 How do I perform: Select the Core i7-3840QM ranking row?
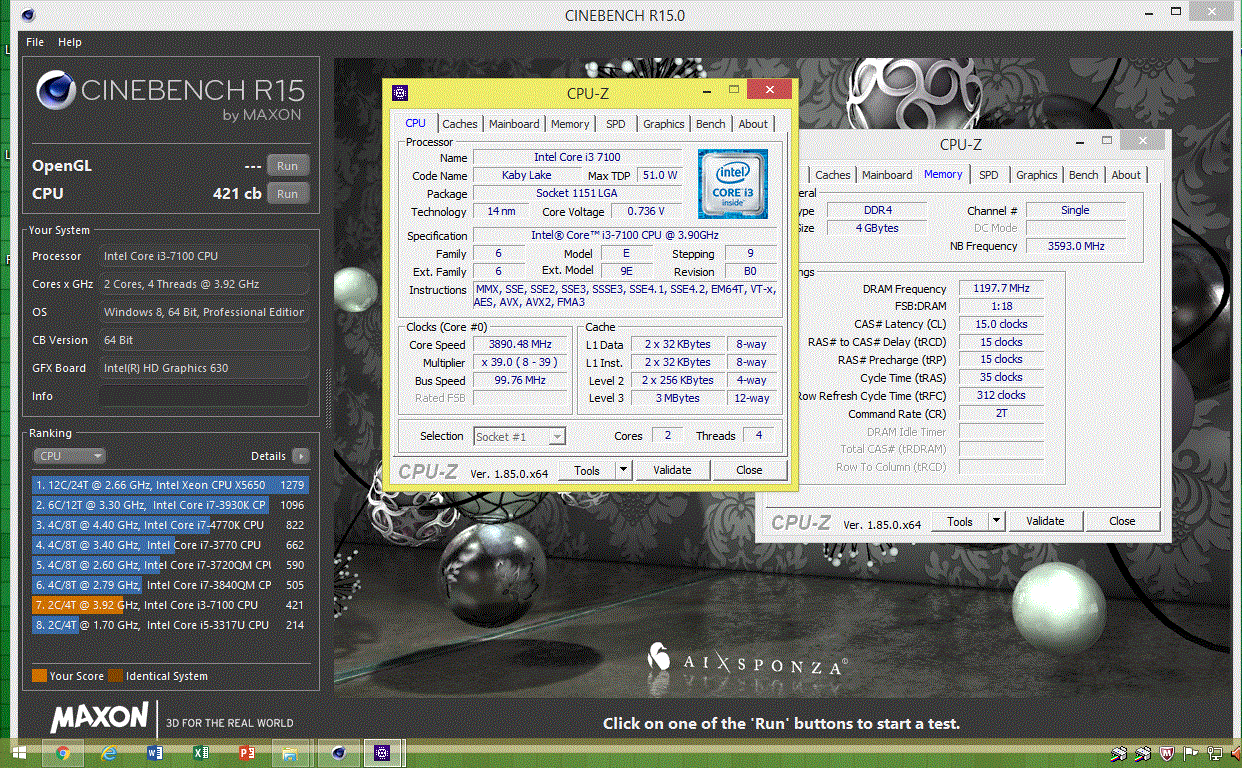pyautogui.click(x=170, y=585)
